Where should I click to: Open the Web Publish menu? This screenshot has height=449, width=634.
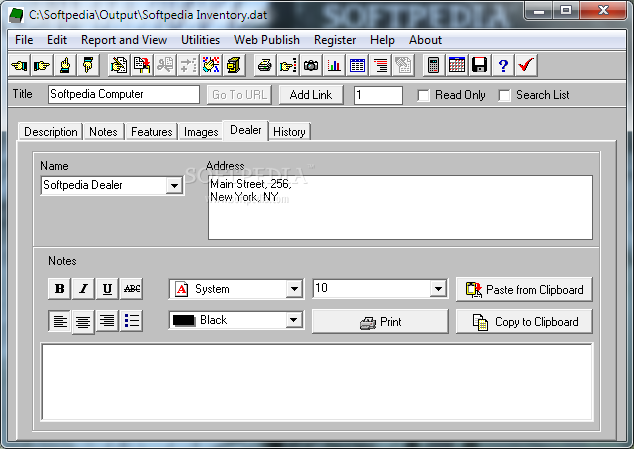click(266, 40)
